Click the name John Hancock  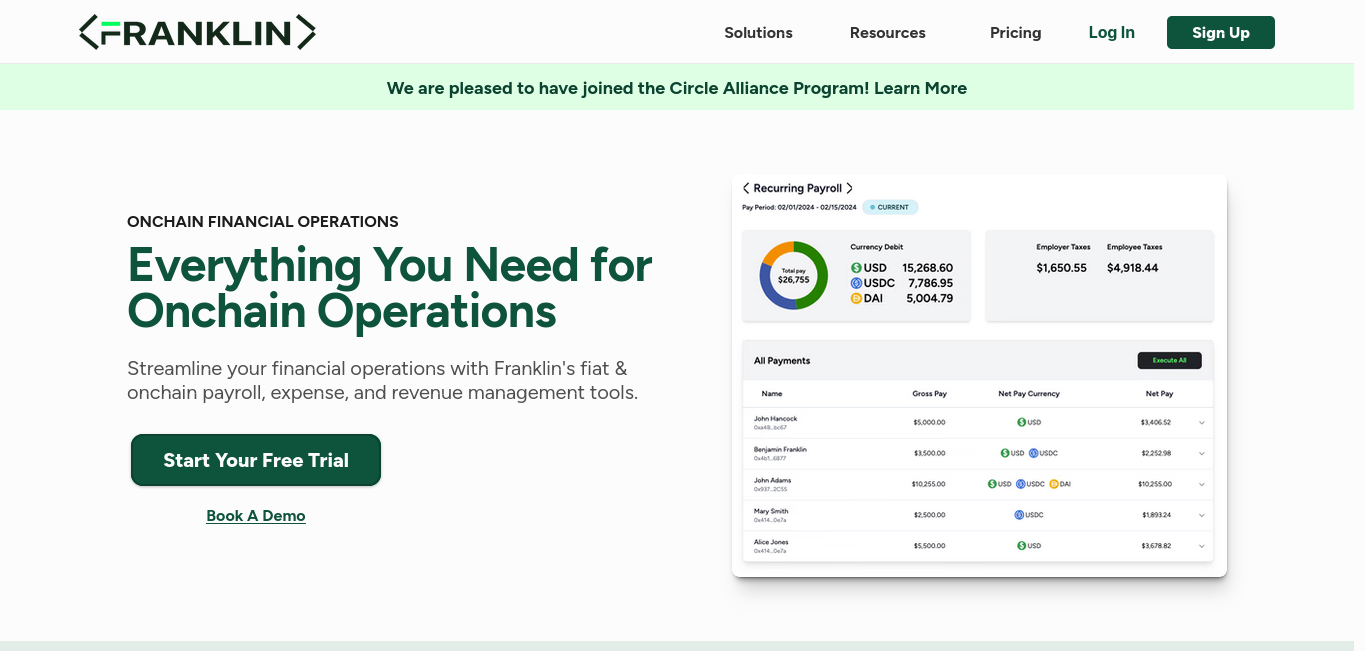click(776, 419)
